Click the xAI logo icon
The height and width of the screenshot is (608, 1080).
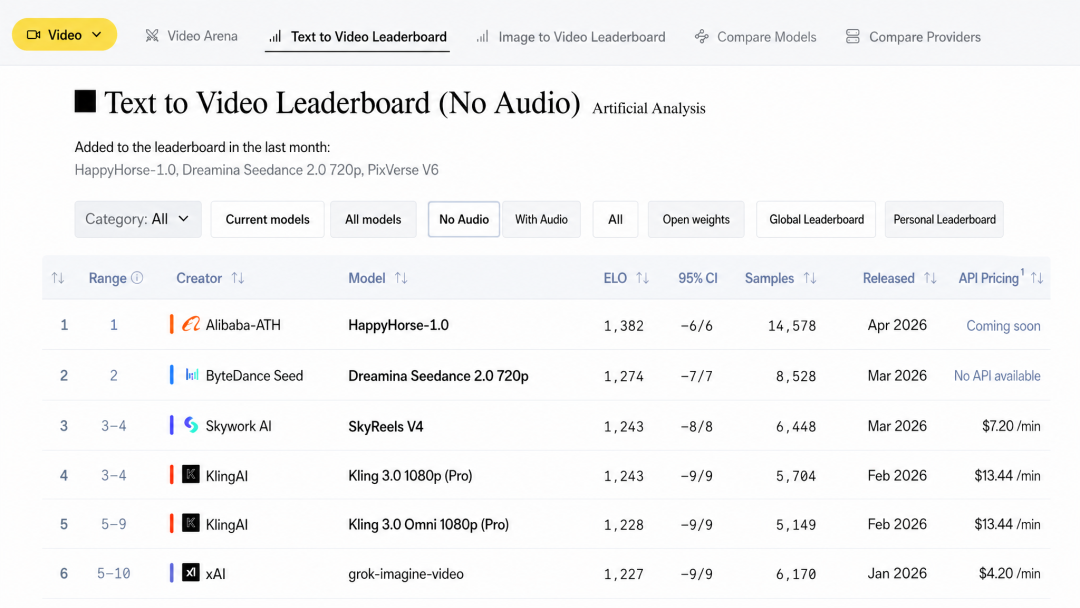(x=191, y=573)
